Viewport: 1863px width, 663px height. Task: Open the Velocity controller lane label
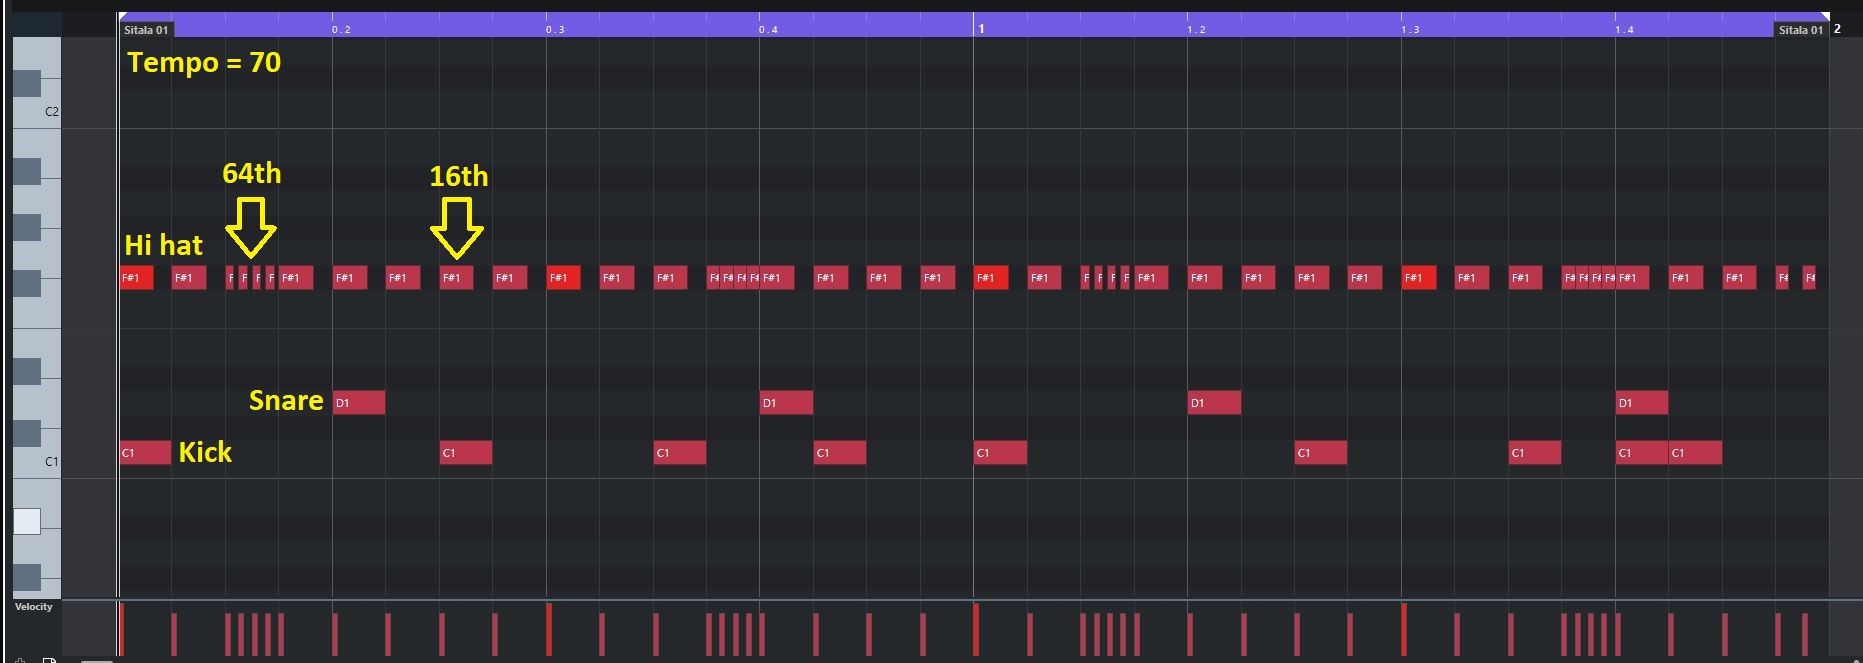(x=34, y=607)
